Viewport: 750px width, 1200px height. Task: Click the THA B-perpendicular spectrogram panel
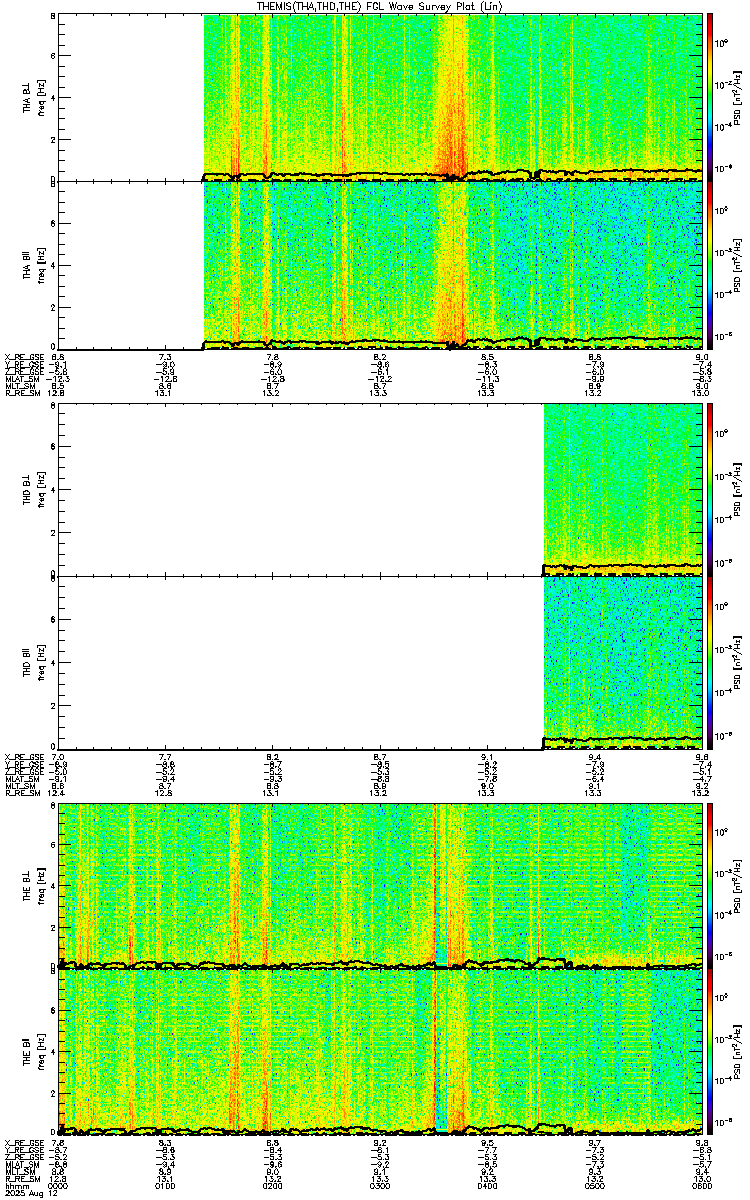380,96
